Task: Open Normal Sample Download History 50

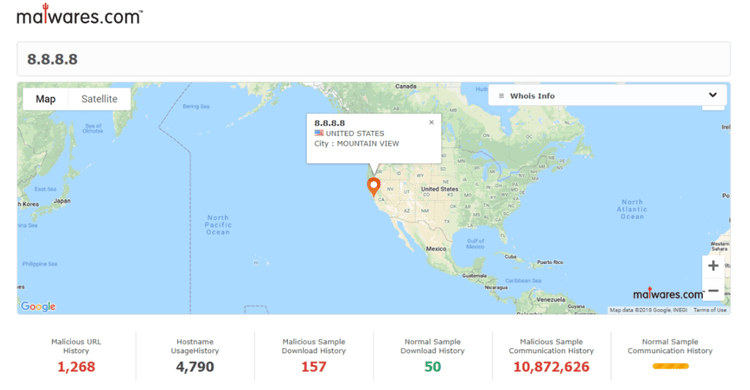Action: click(x=432, y=367)
